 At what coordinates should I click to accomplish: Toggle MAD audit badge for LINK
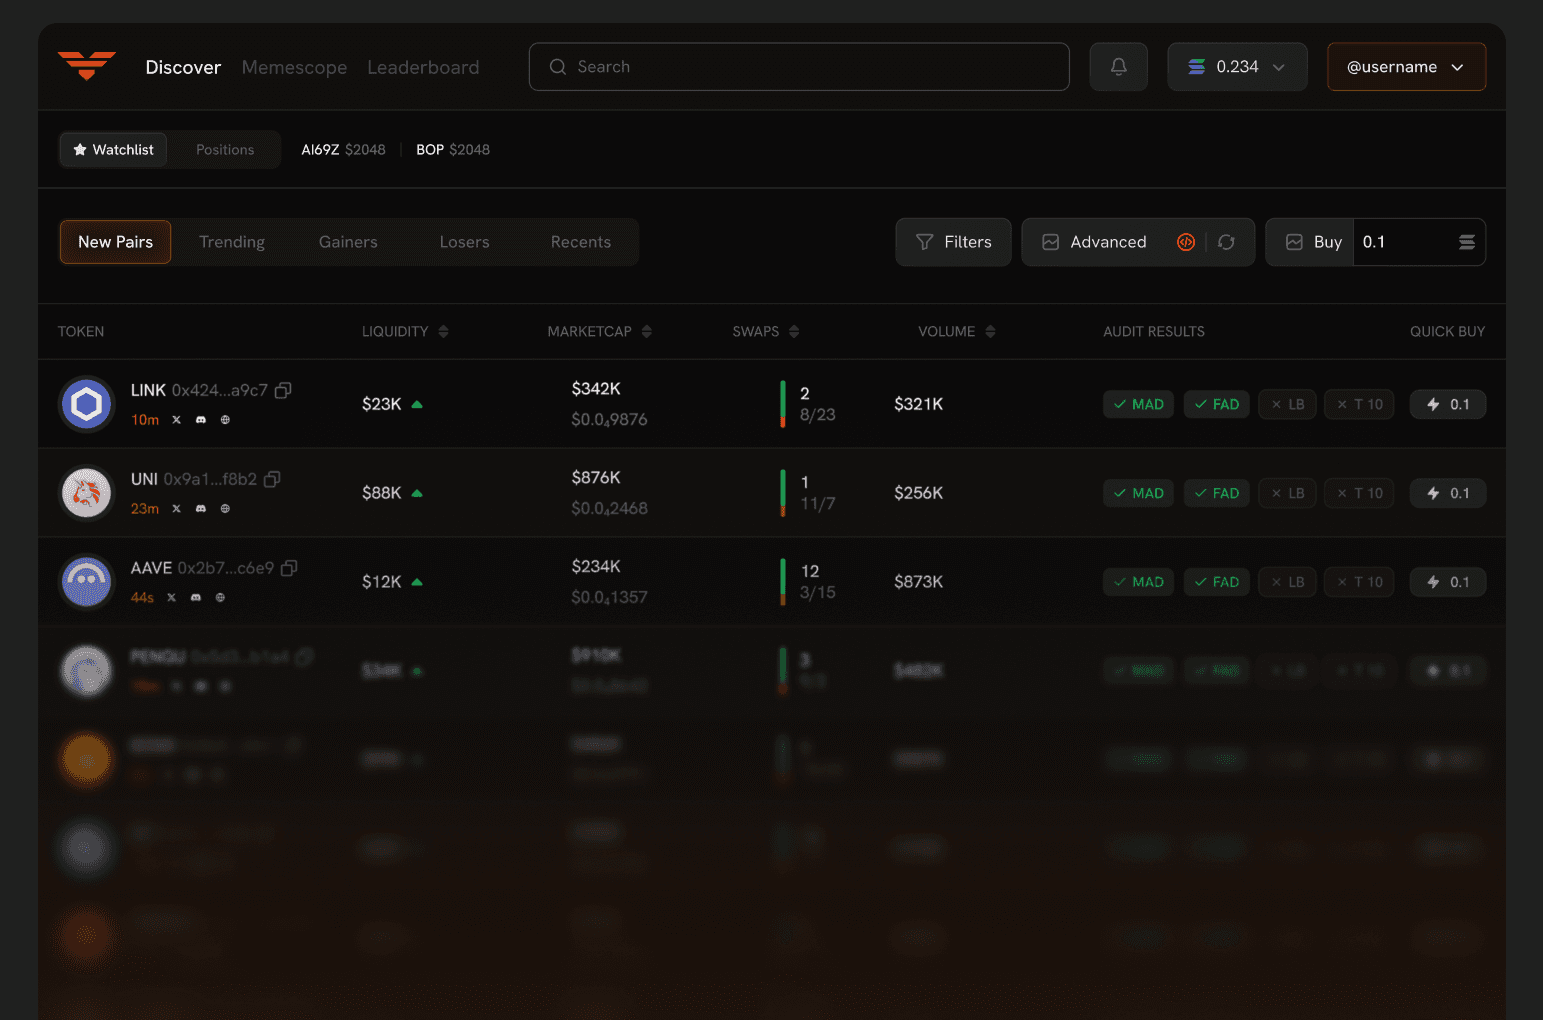(1138, 404)
